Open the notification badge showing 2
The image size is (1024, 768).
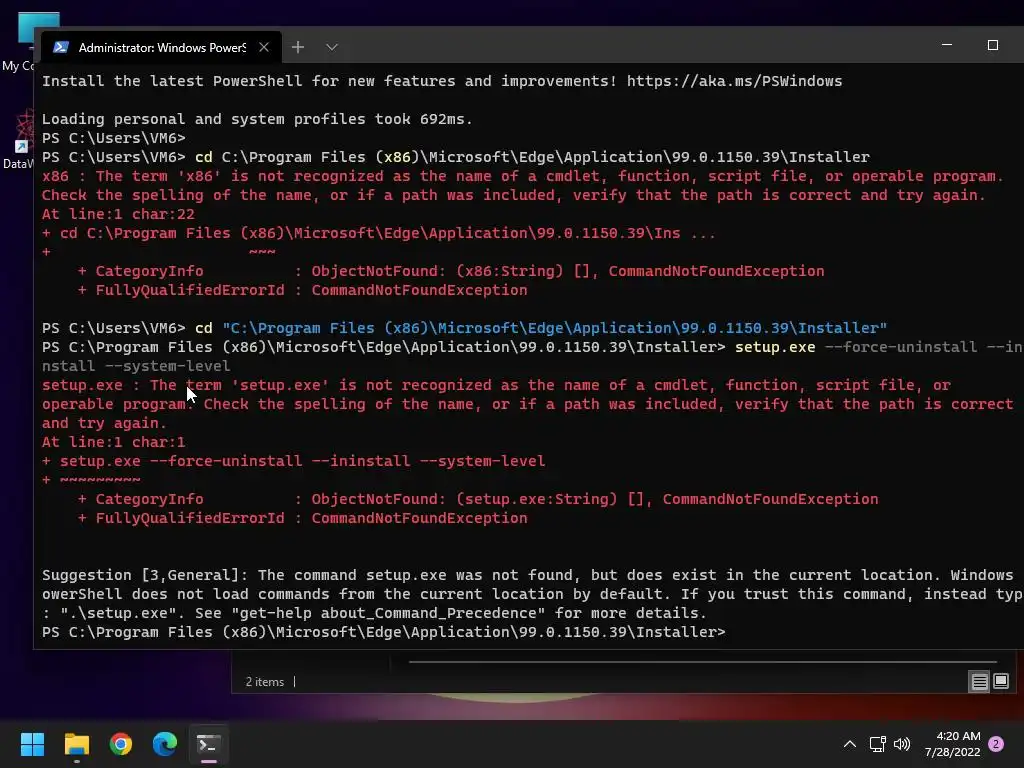click(x=996, y=744)
